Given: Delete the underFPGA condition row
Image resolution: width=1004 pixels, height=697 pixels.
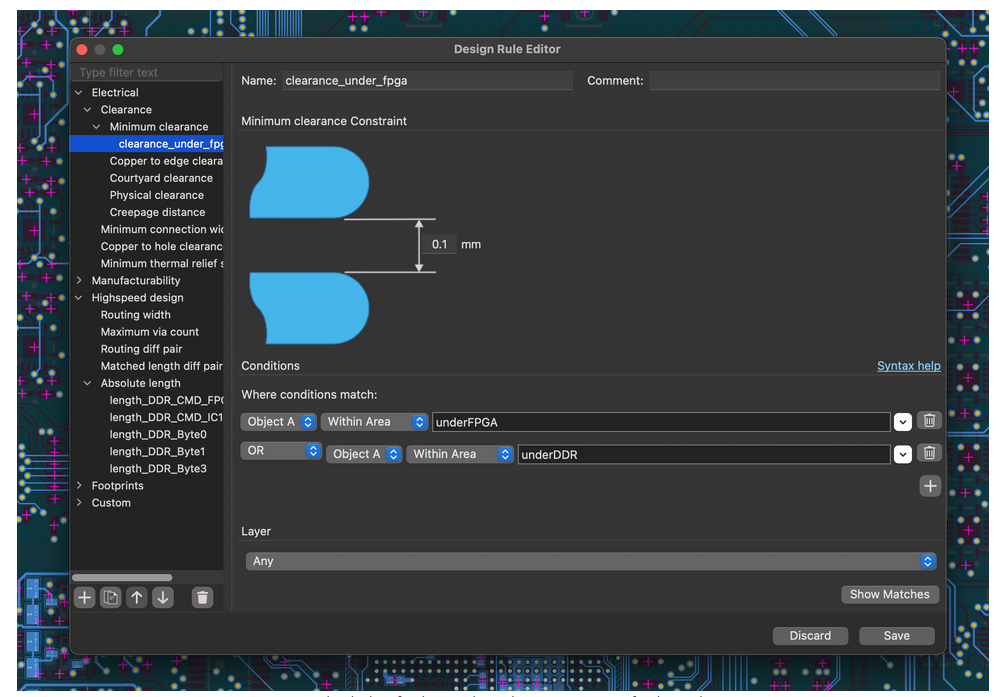Looking at the screenshot, I should pyautogui.click(x=930, y=422).
